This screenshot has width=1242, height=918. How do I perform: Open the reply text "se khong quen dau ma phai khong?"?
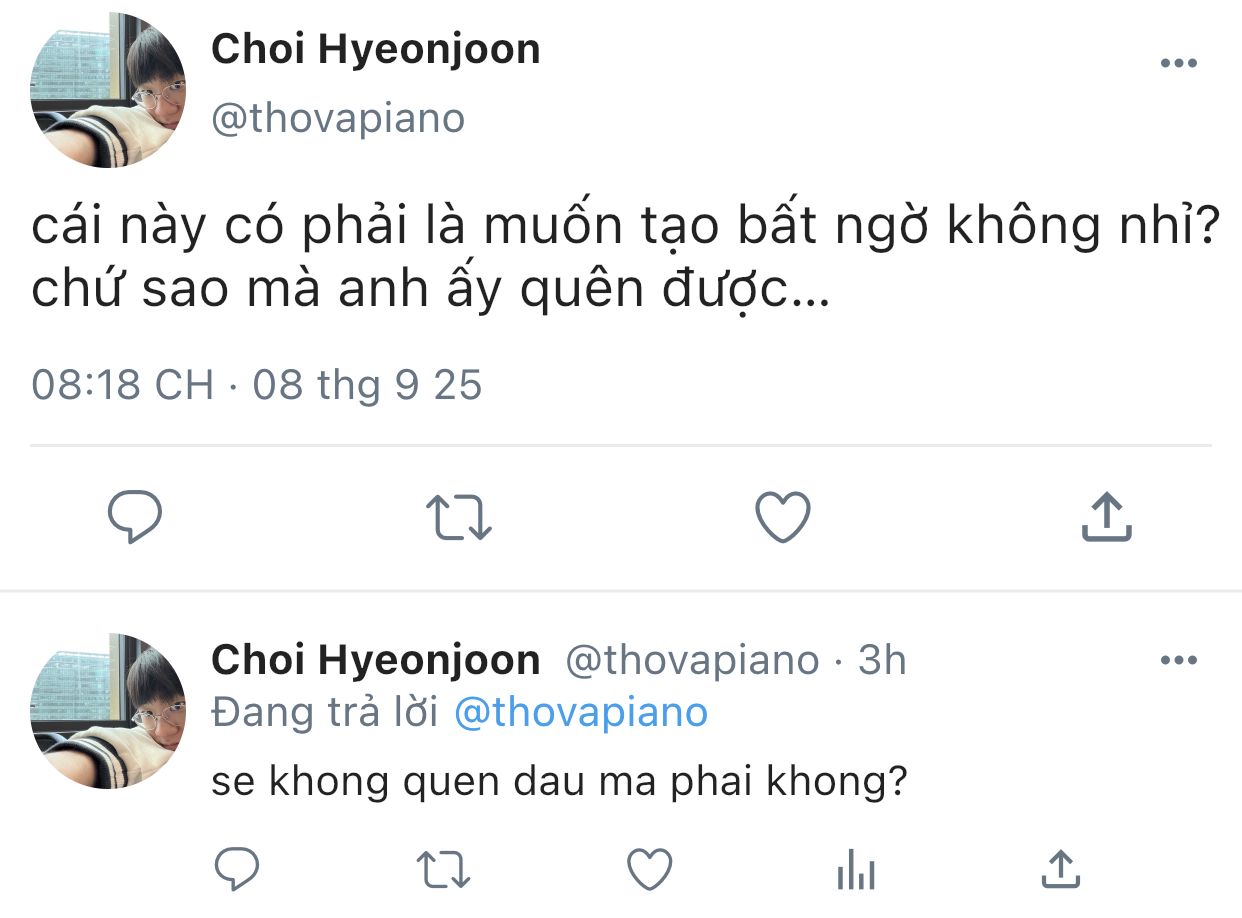[x=559, y=782]
